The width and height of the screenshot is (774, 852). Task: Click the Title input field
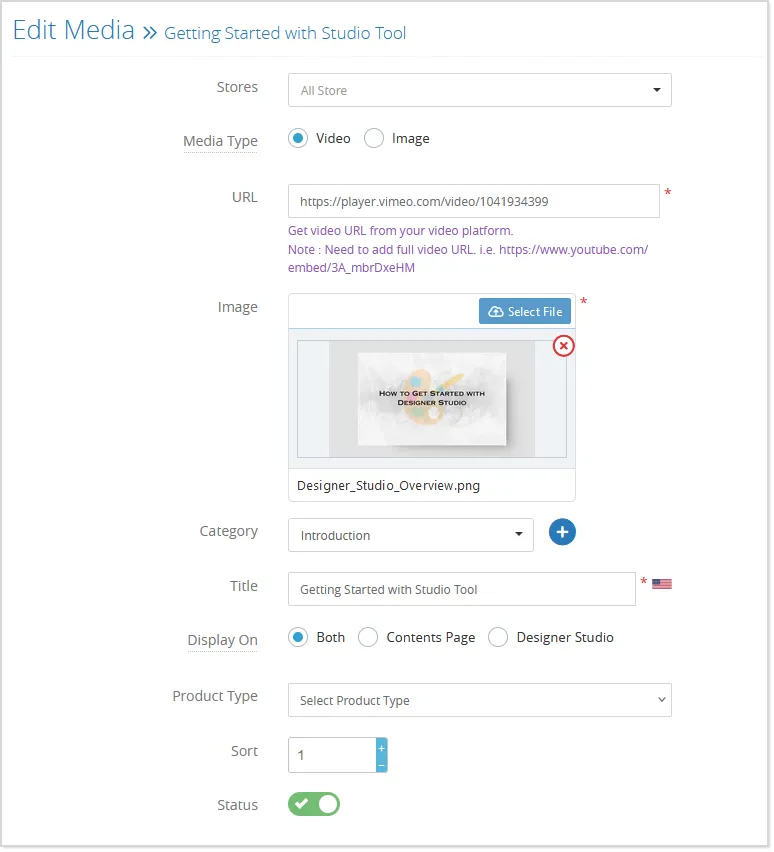tap(463, 591)
